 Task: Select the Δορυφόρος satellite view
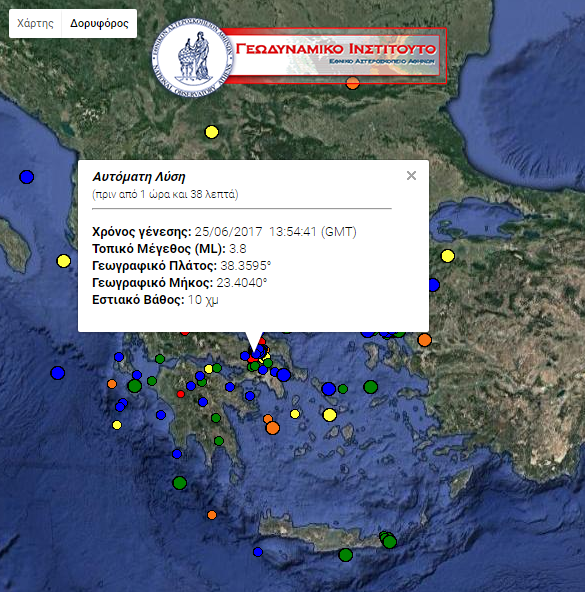pyautogui.click(x=99, y=23)
